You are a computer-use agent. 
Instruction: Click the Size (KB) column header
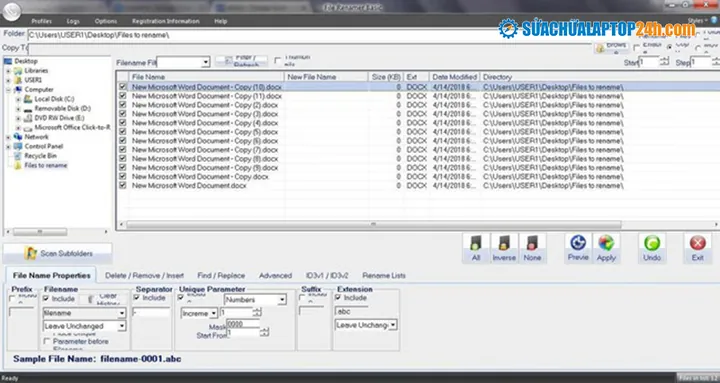point(386,77)
